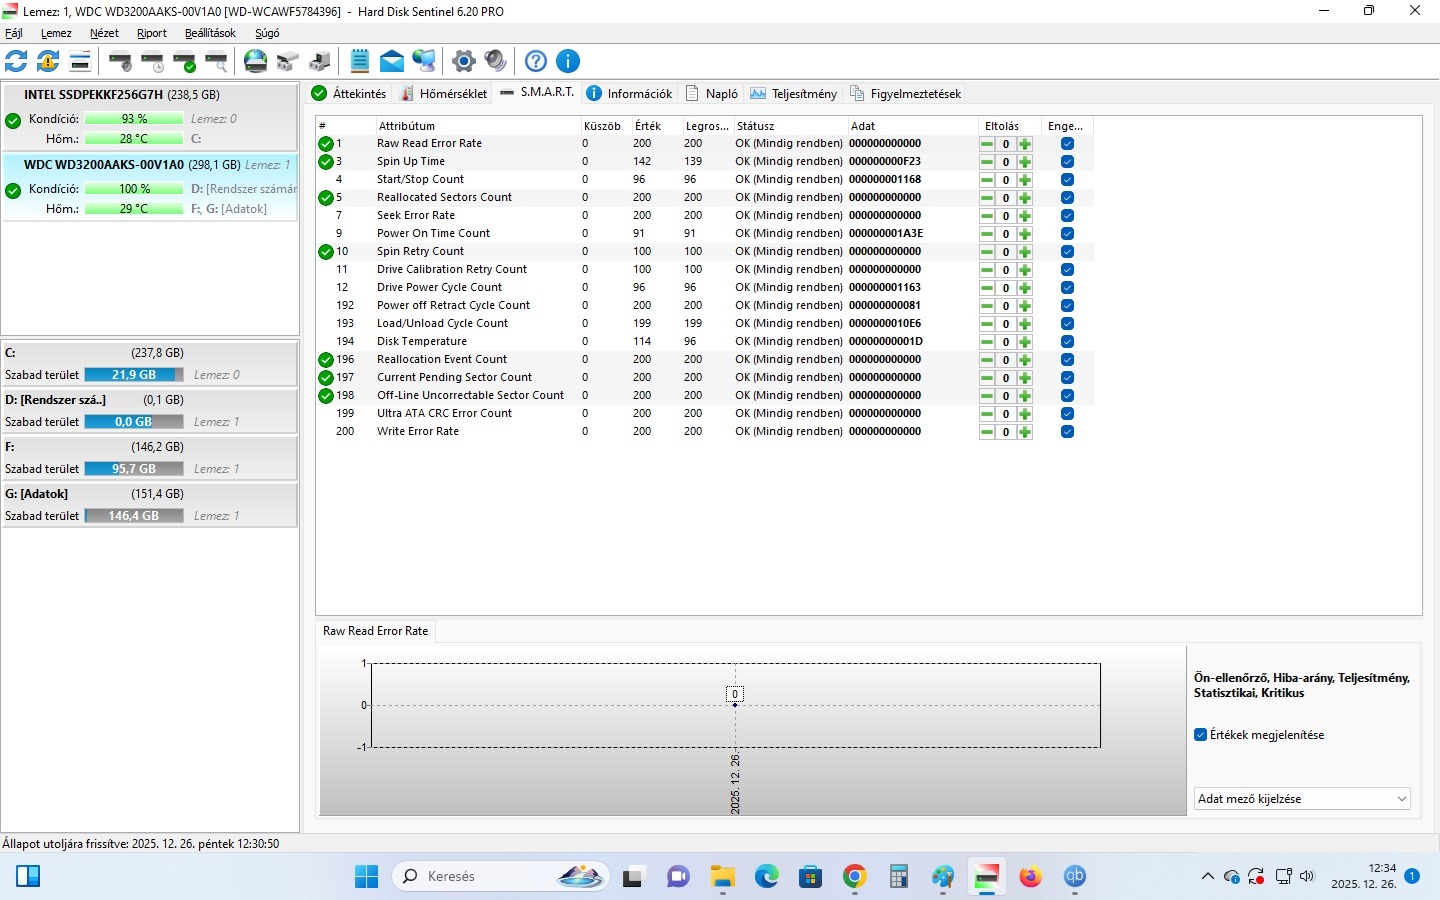Open the Riport menu

[x=152, y=33]
